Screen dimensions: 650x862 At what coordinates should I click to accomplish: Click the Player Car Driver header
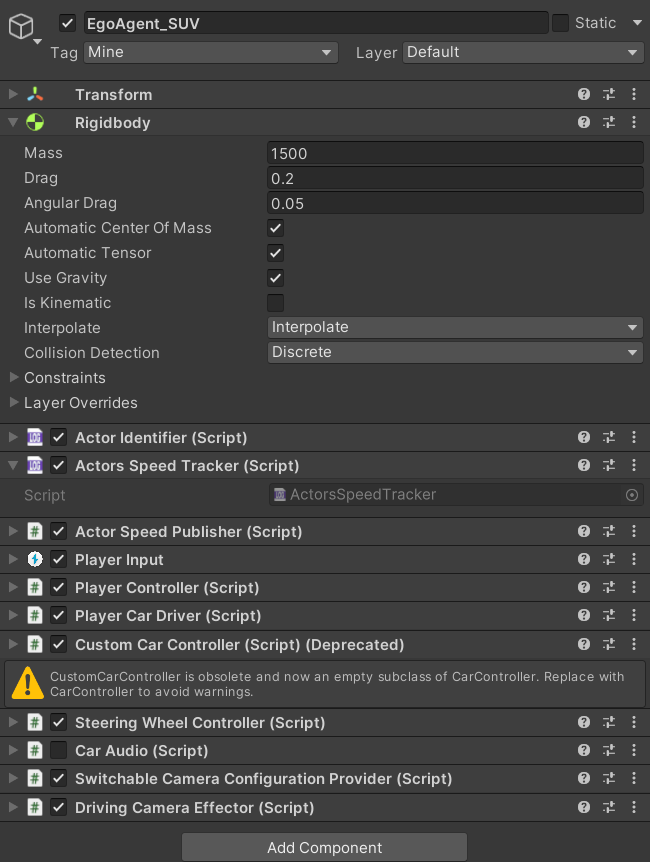click(x=325, y=615)
